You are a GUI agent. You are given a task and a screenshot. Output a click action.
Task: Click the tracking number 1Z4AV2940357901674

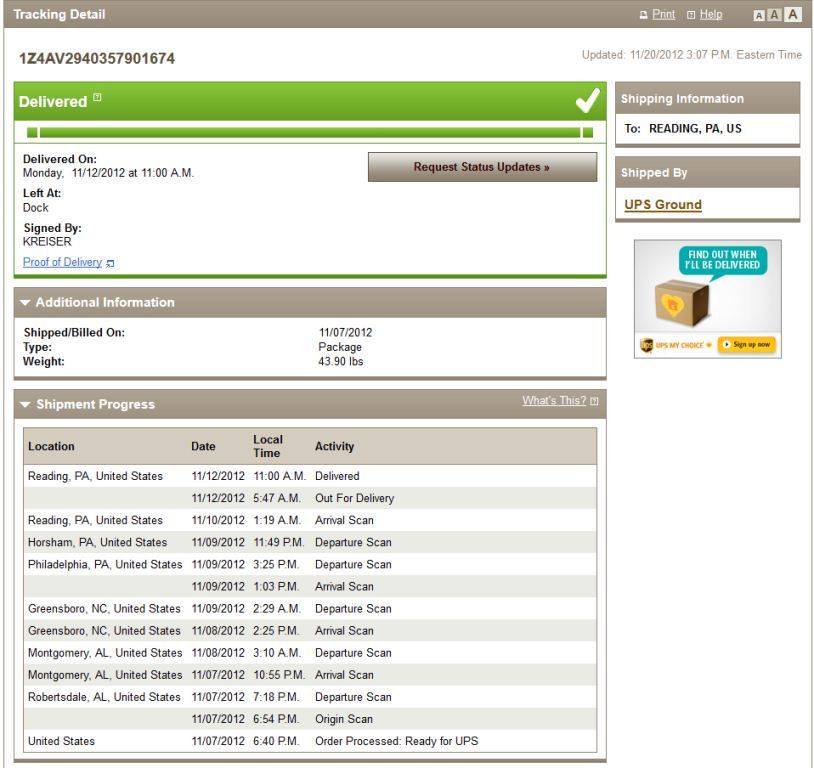96,59
